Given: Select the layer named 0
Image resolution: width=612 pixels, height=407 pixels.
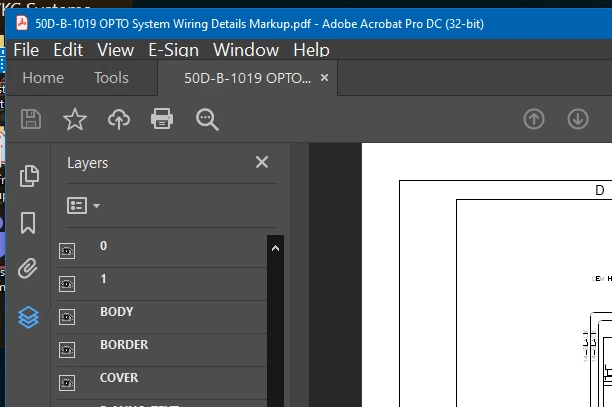Looking at the screenshot, I should pos(103,245).
